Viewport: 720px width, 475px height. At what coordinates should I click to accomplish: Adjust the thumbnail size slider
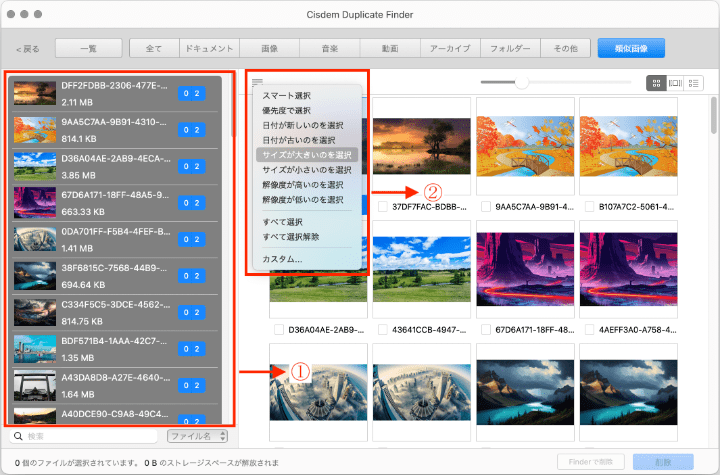(521, 83)
